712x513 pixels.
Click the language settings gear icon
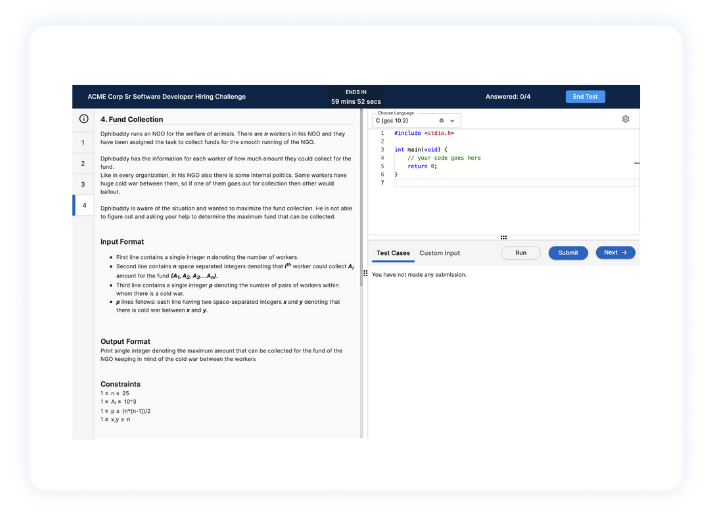pos(441,120)
